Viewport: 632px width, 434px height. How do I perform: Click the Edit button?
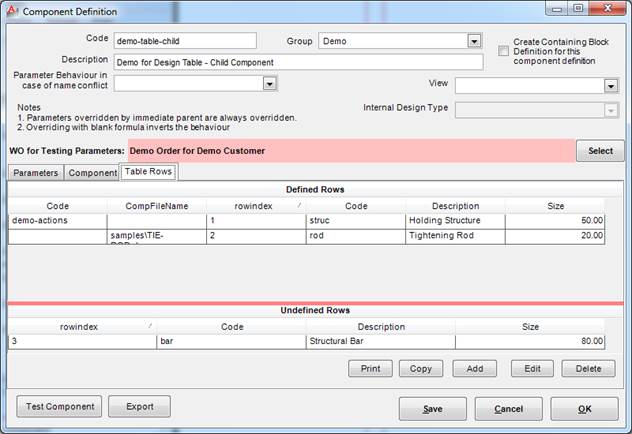click(532, 368)
